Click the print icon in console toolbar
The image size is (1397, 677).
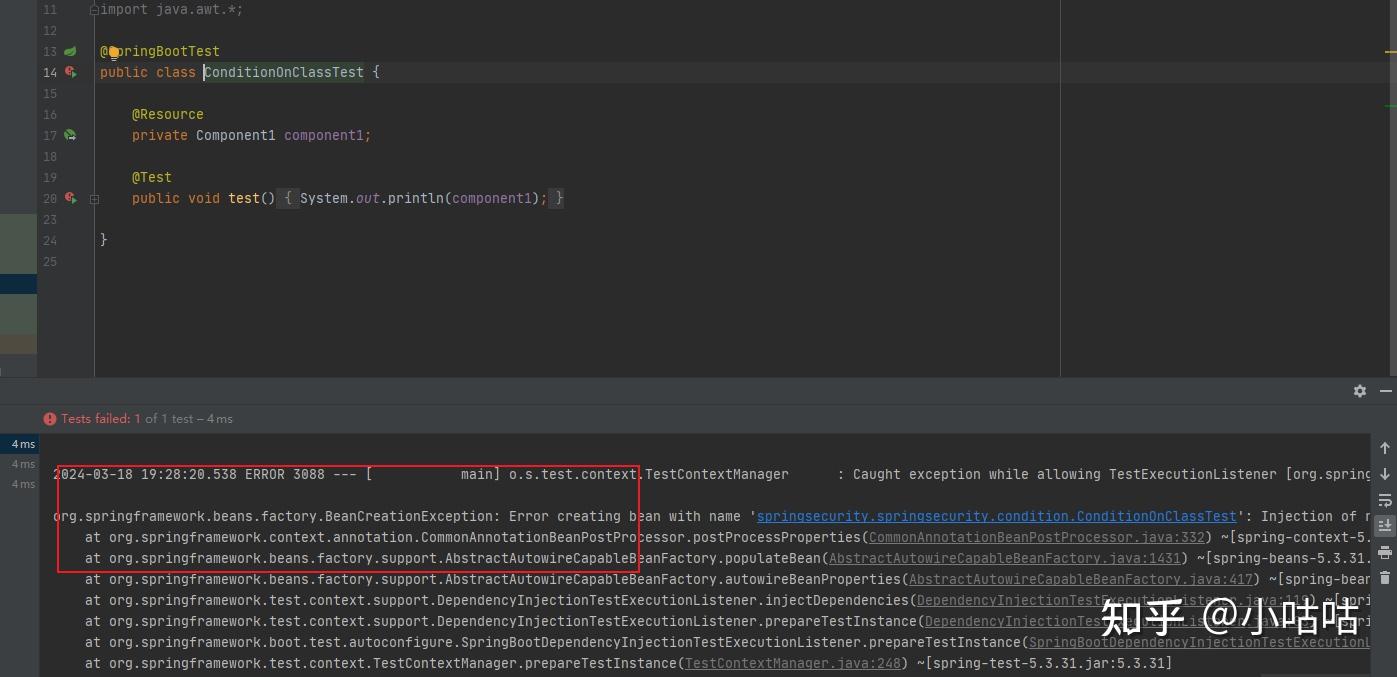pos(1385,552)
